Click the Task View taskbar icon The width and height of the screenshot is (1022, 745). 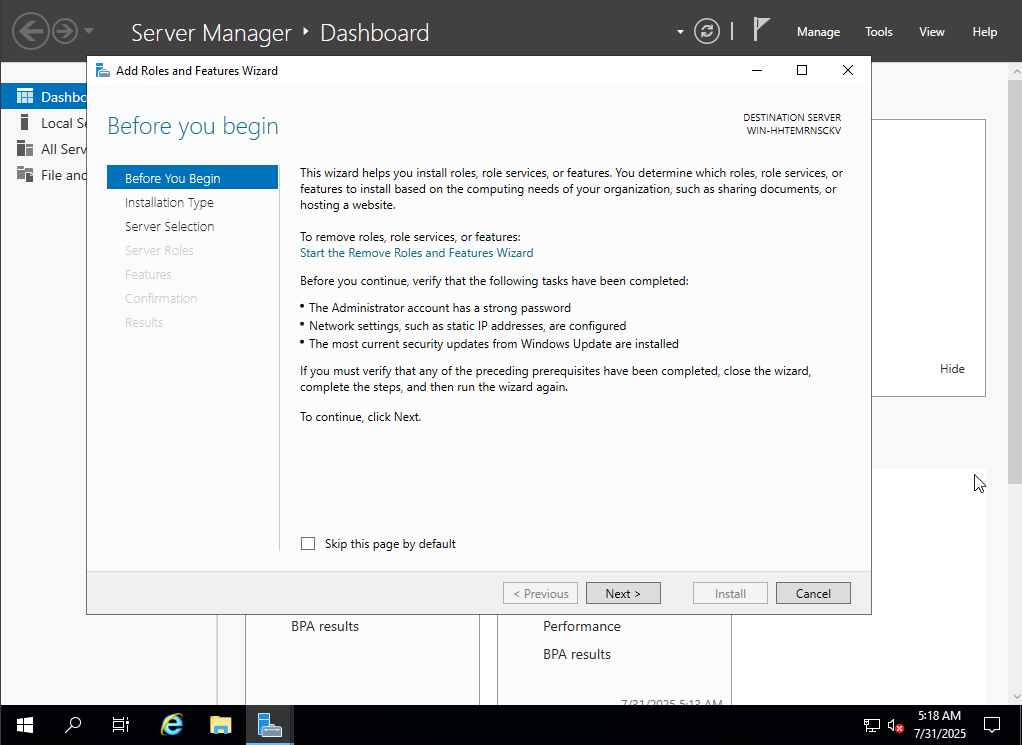(121, 725)
